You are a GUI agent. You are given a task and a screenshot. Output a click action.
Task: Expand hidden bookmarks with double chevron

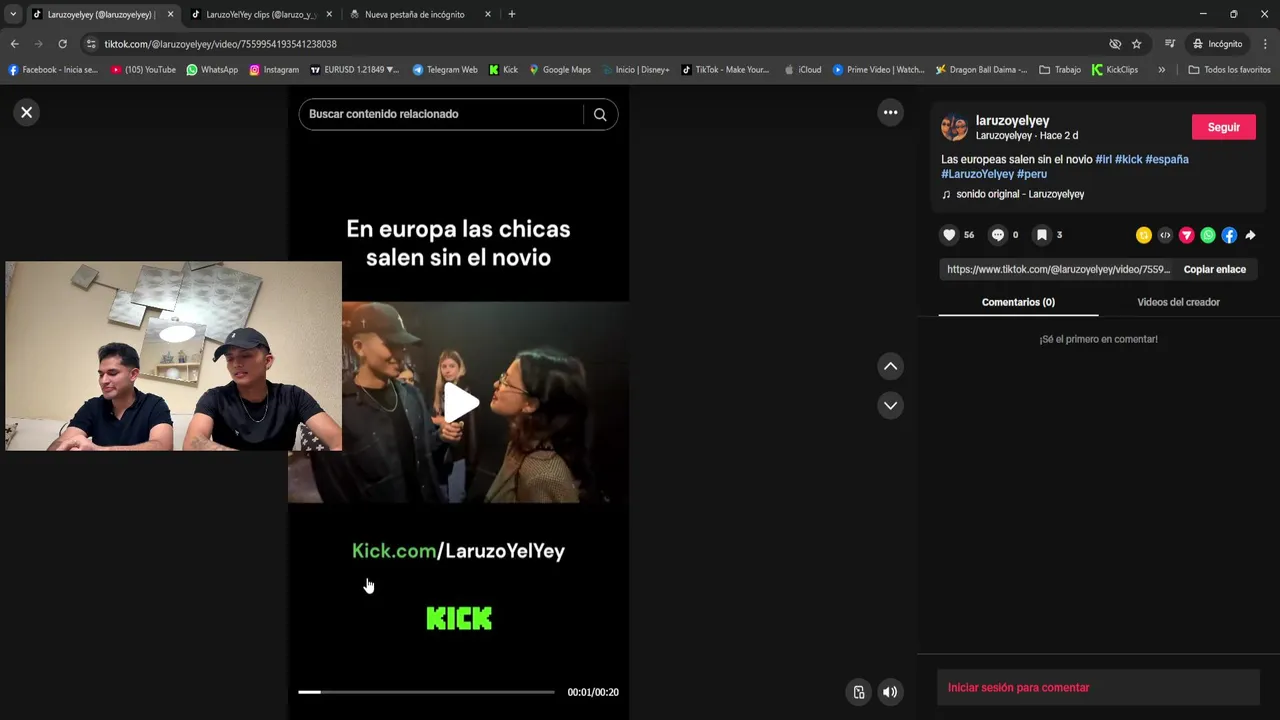pyautogui.click(x=1161, y=70)
